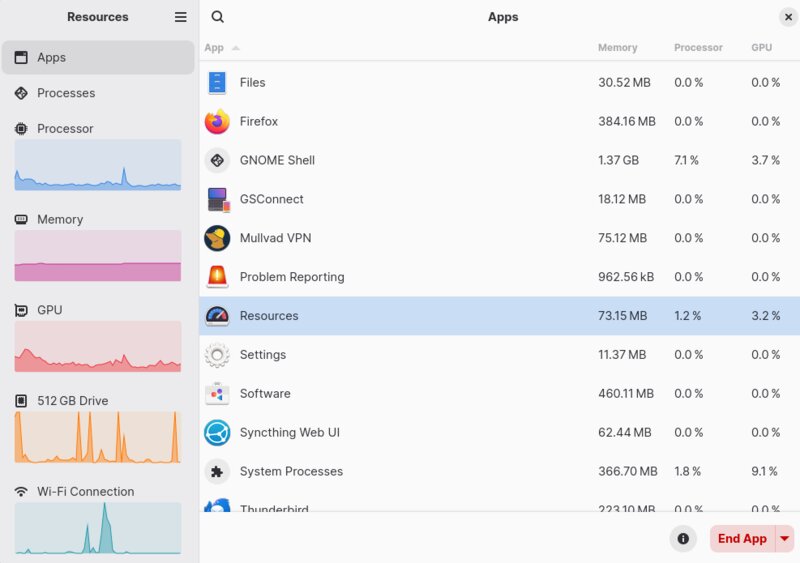
Task: Open the End App dropdown arrow
Action: pyautogui.click(x=784, y=538)
